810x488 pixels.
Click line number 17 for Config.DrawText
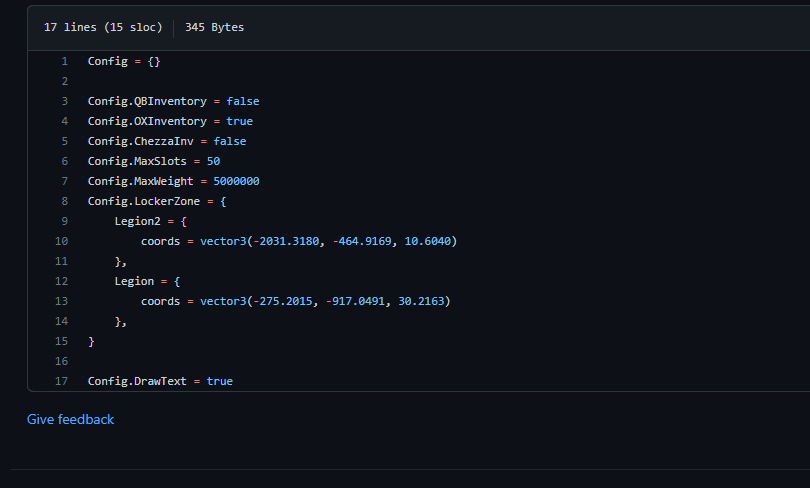(x=62, y=381)
